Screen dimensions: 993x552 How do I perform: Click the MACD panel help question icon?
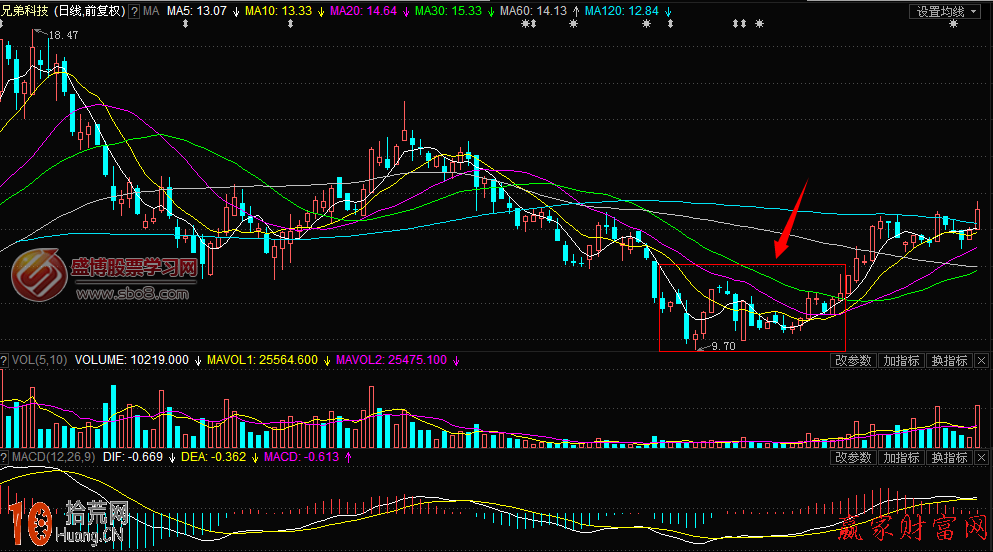click(x=4, y=457)
